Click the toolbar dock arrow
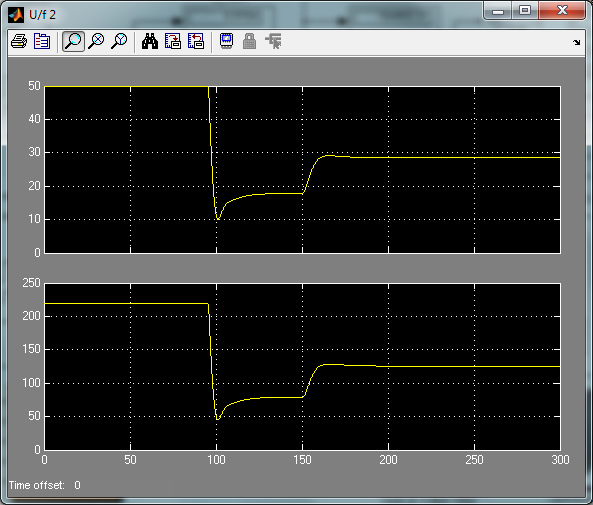593x505 pixels. (576, 42)
